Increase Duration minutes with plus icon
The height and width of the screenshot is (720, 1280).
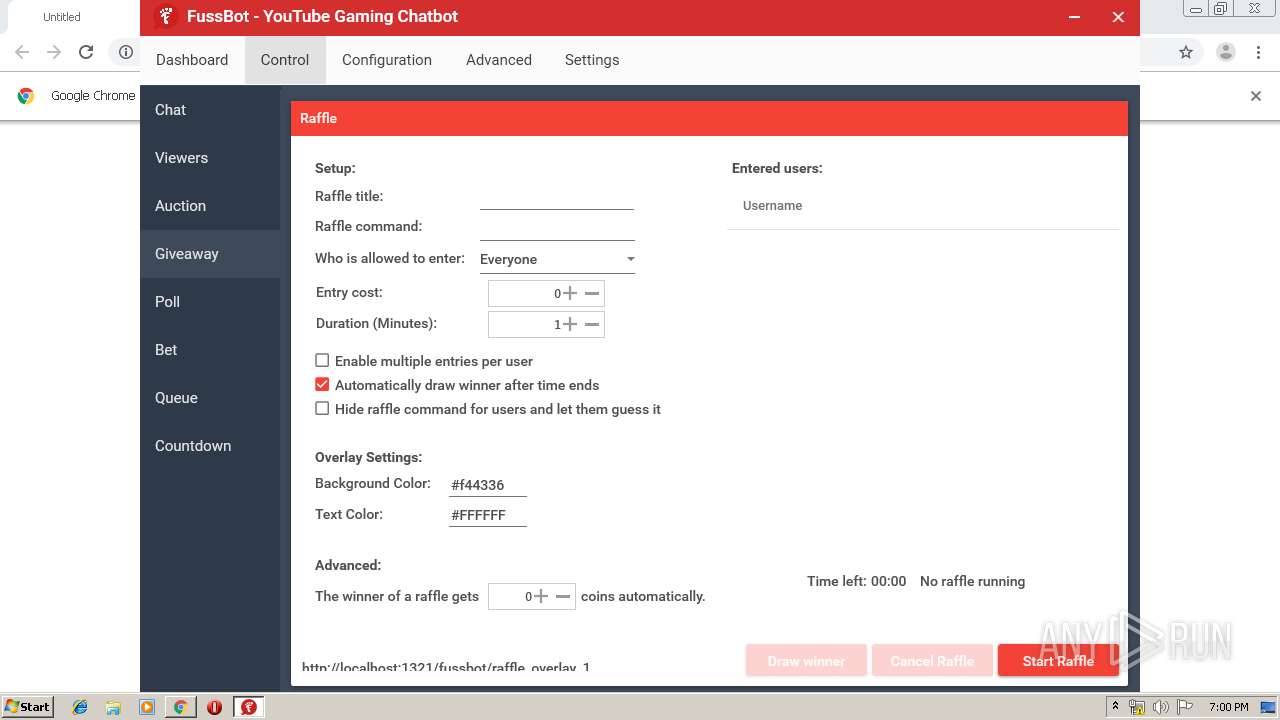pos(570,324)
